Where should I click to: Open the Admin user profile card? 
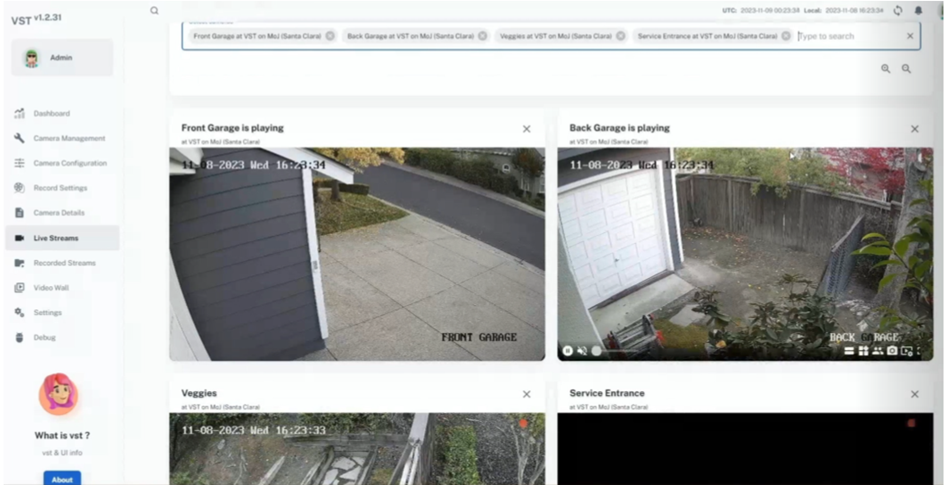click(62, 58)
